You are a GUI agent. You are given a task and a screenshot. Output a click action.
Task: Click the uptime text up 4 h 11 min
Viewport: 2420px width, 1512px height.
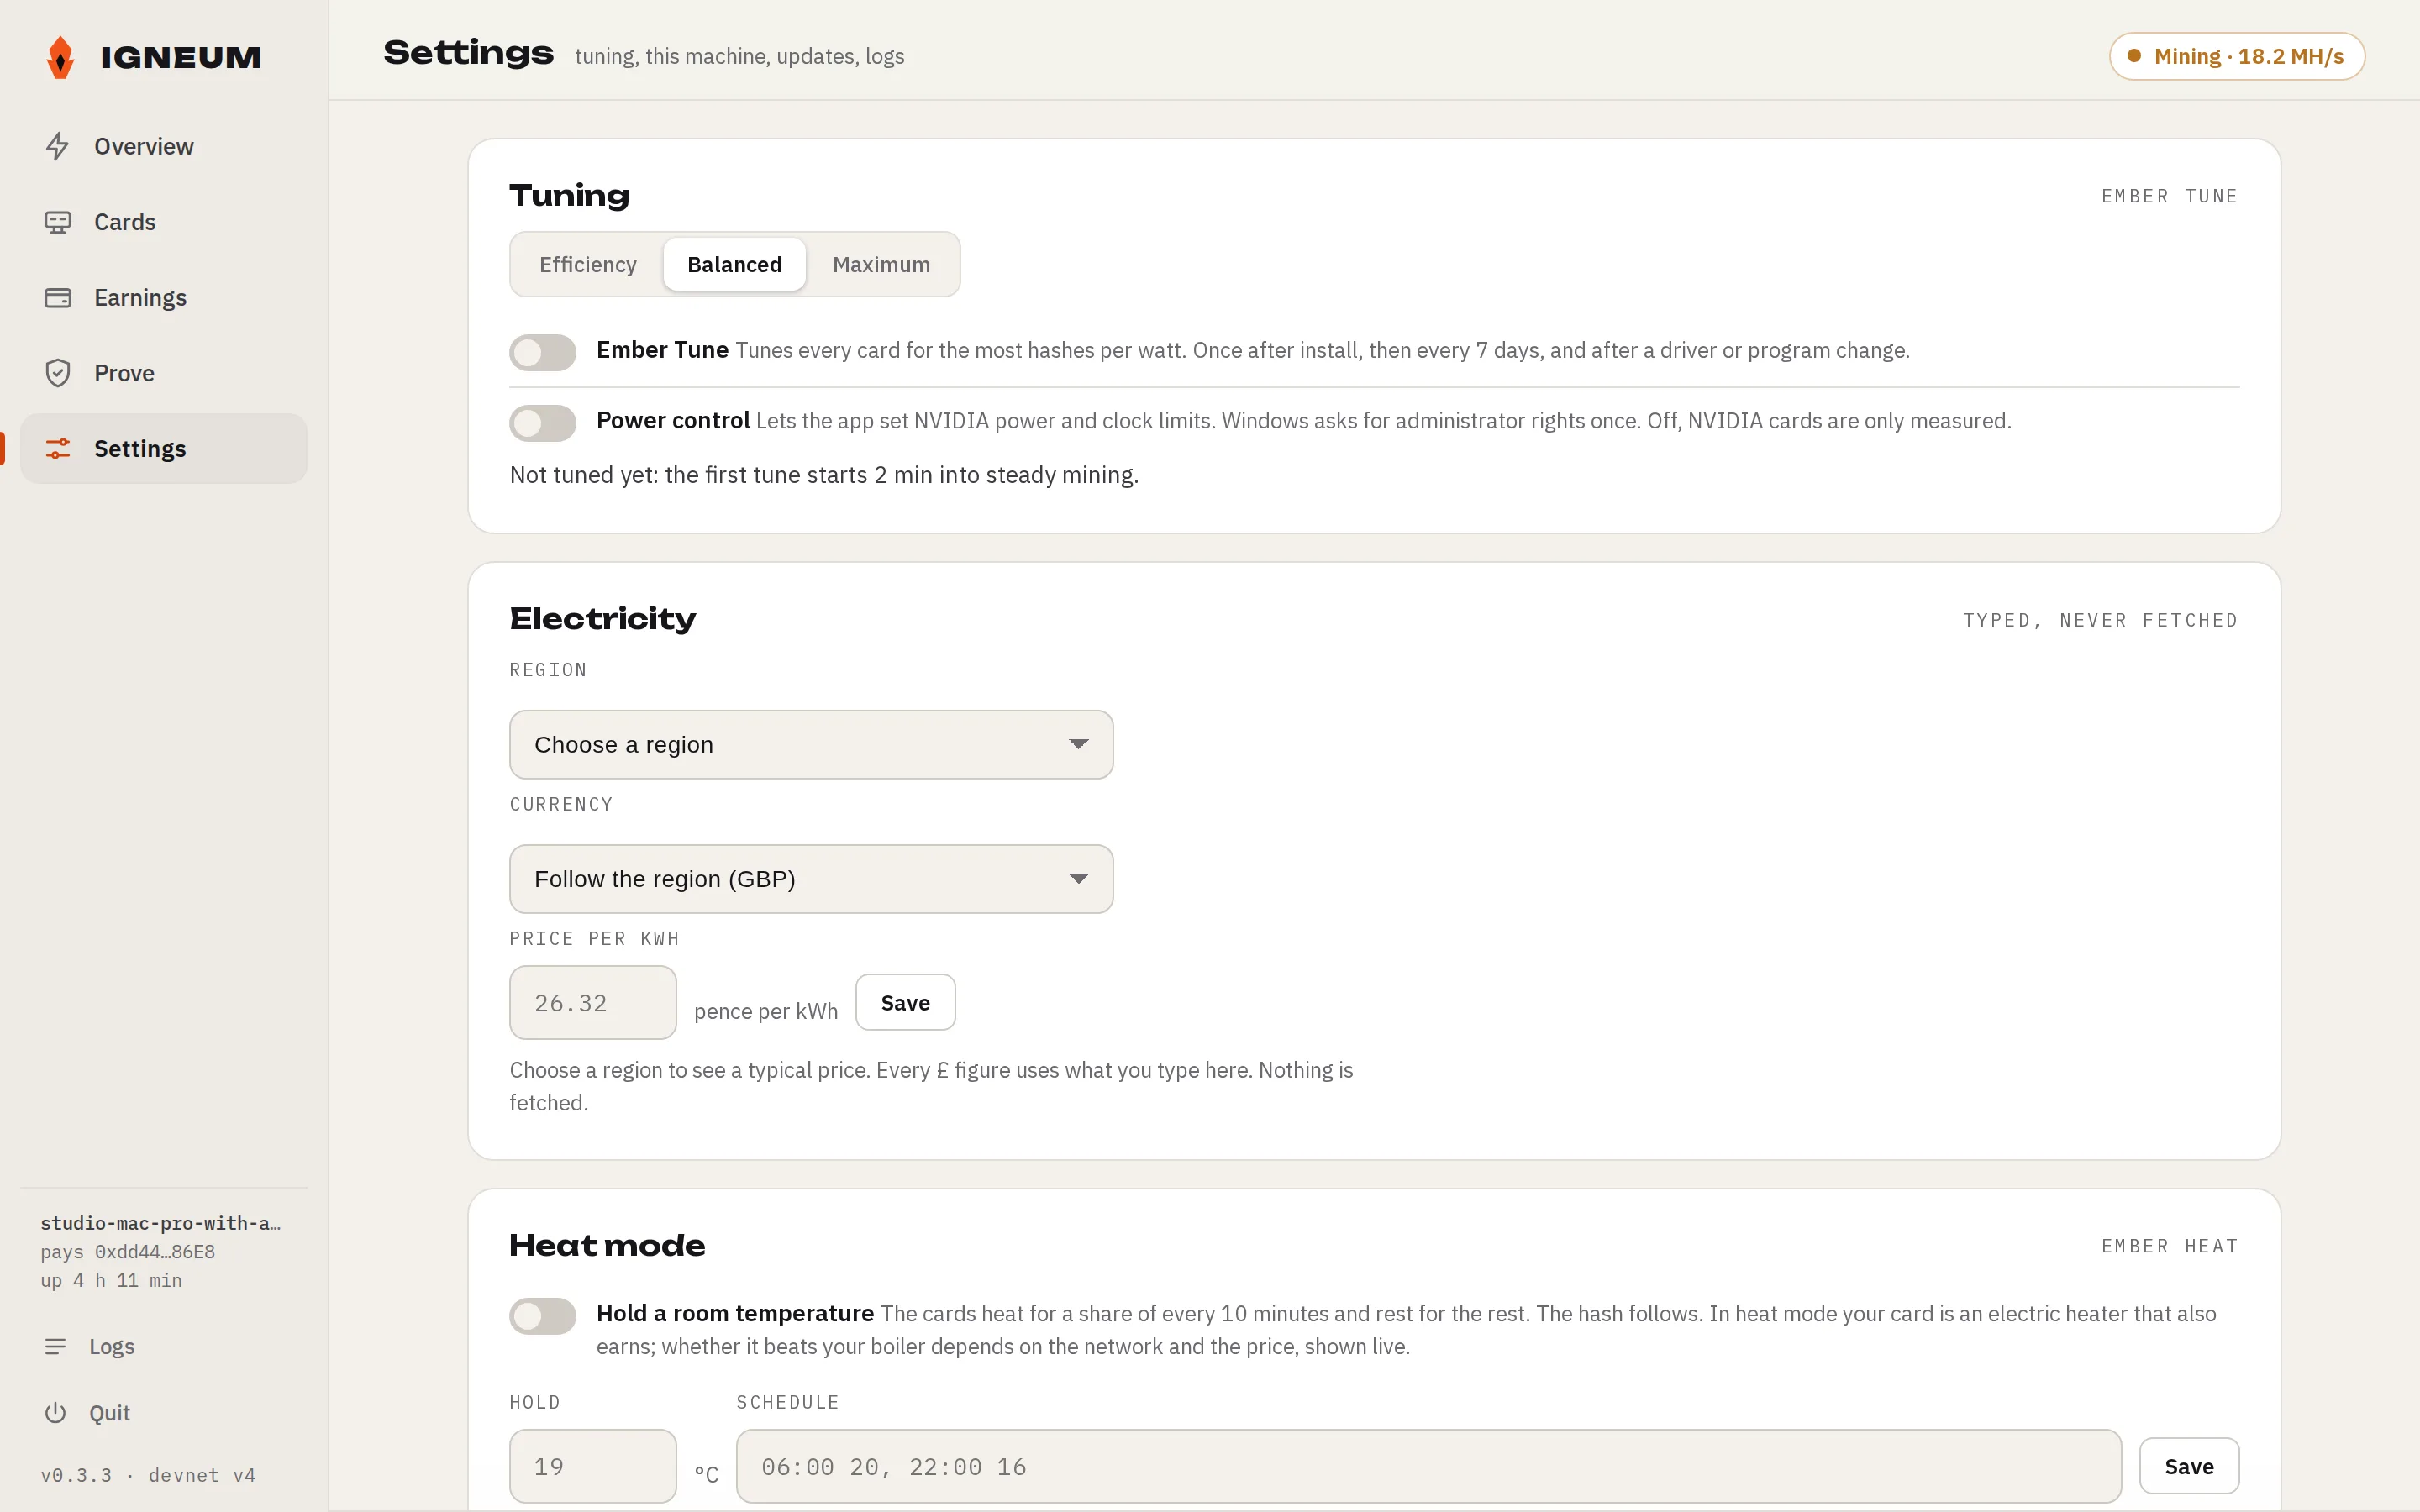111,1281
